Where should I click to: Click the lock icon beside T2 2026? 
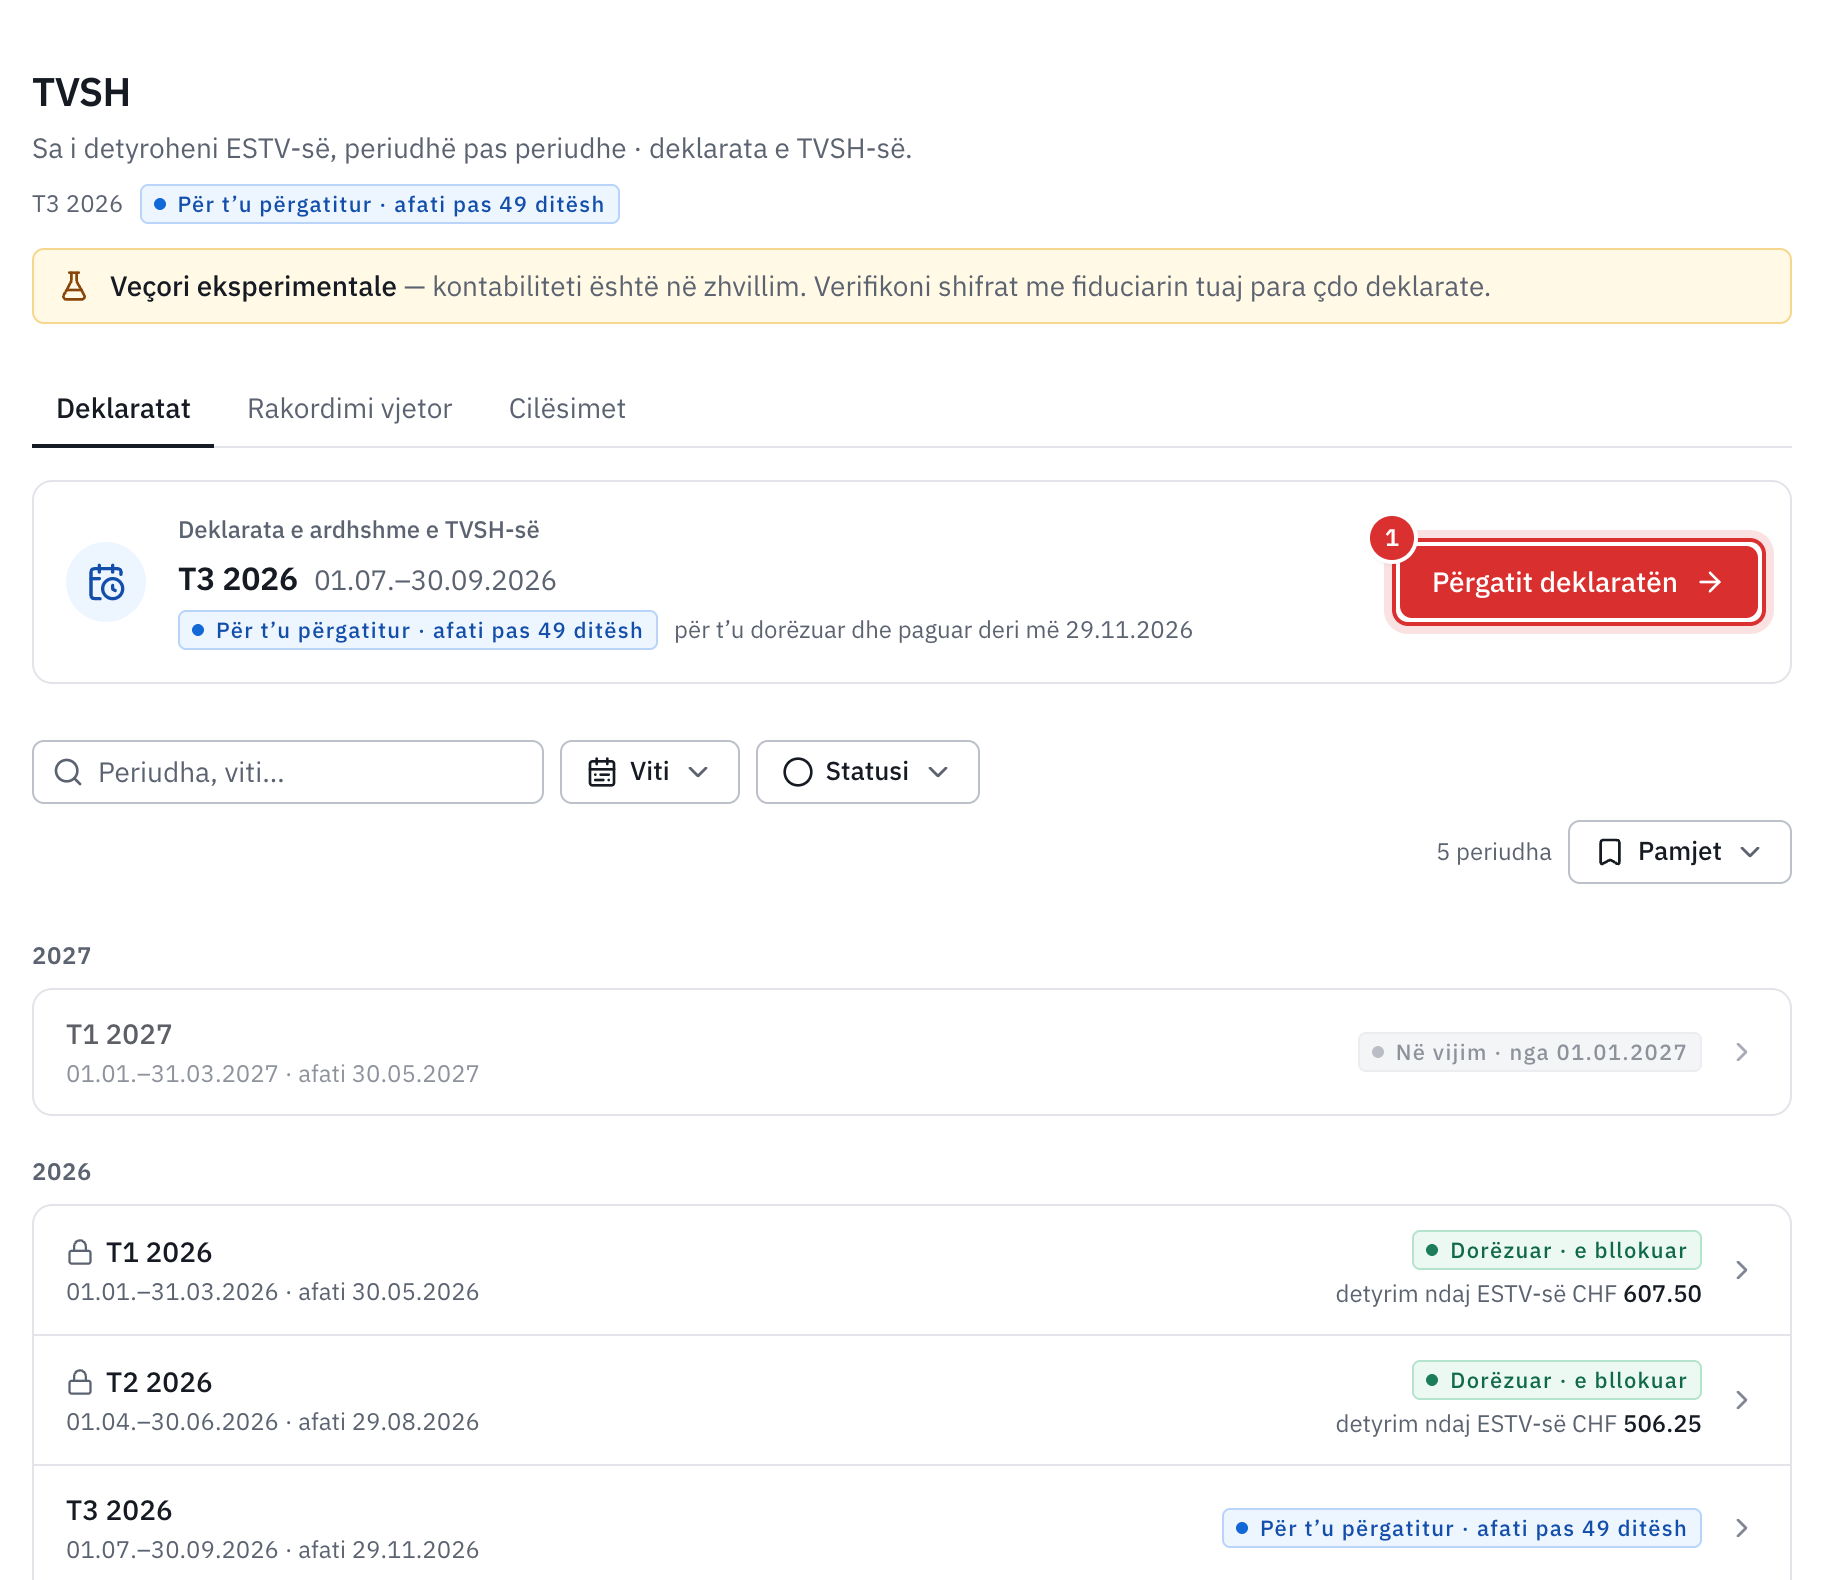[x=80, y=1382]
